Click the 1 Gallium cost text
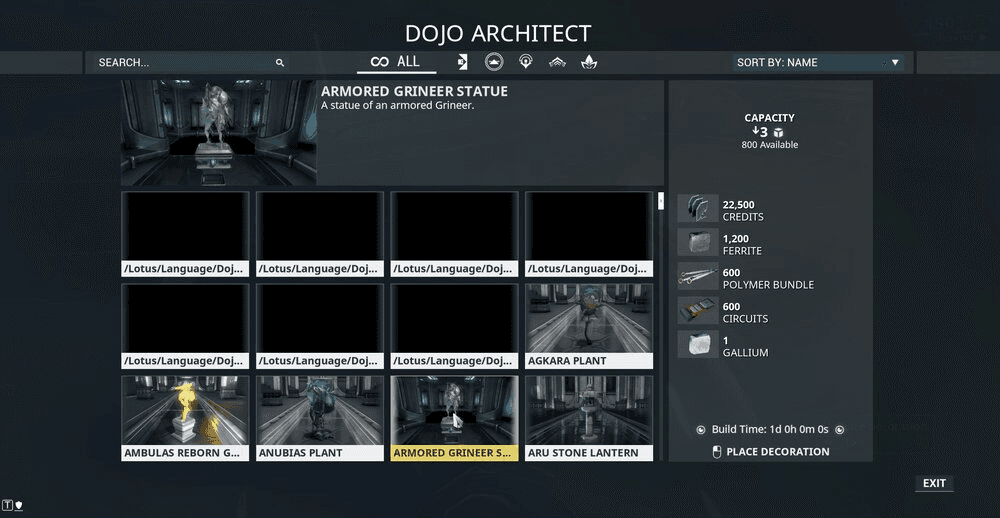The width and height of the screenshot is (1000, 518). click(725, 340)
